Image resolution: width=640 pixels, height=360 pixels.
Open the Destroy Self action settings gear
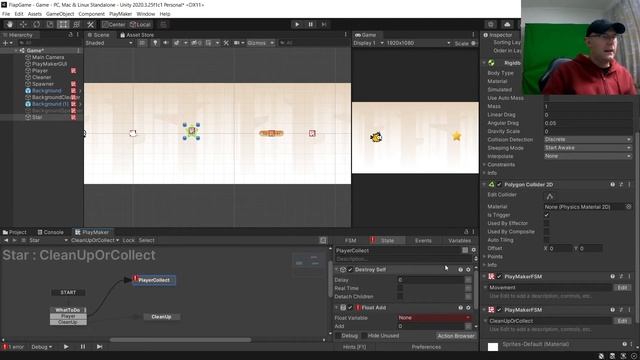tap(468, 270)
